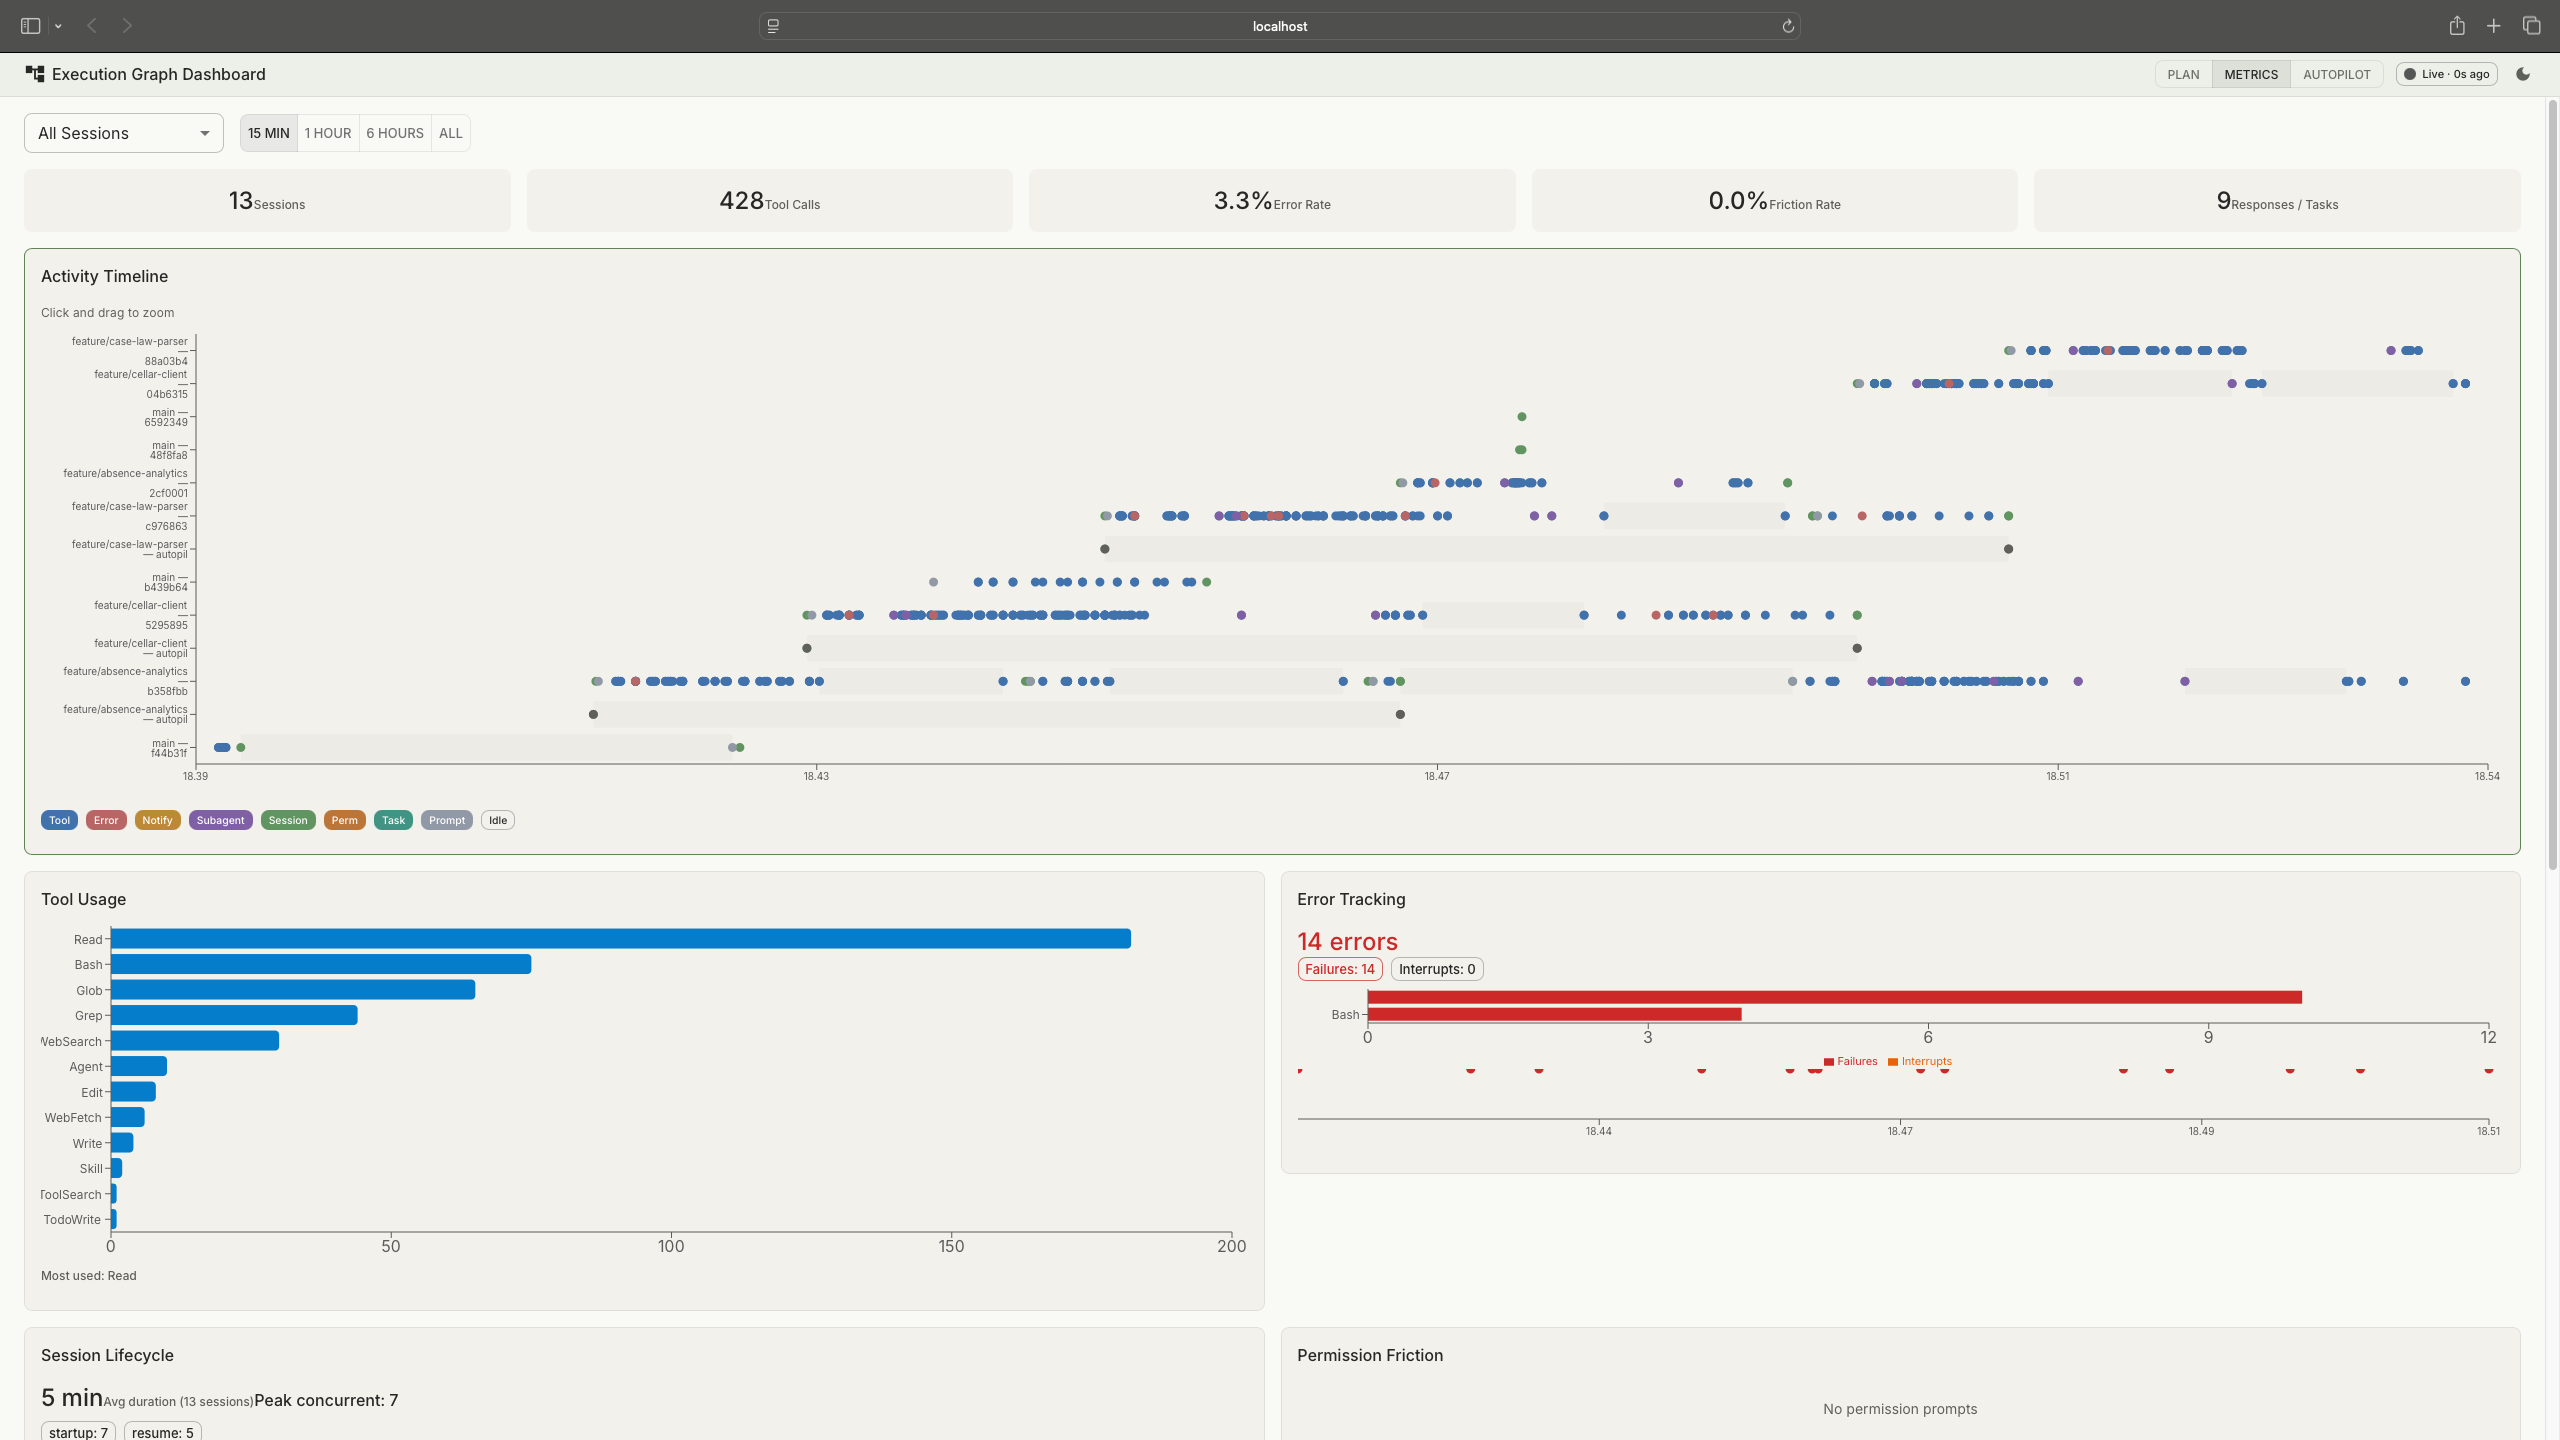
Task: Expand the sidebar options chevron
Action: [x=57, y=26]
